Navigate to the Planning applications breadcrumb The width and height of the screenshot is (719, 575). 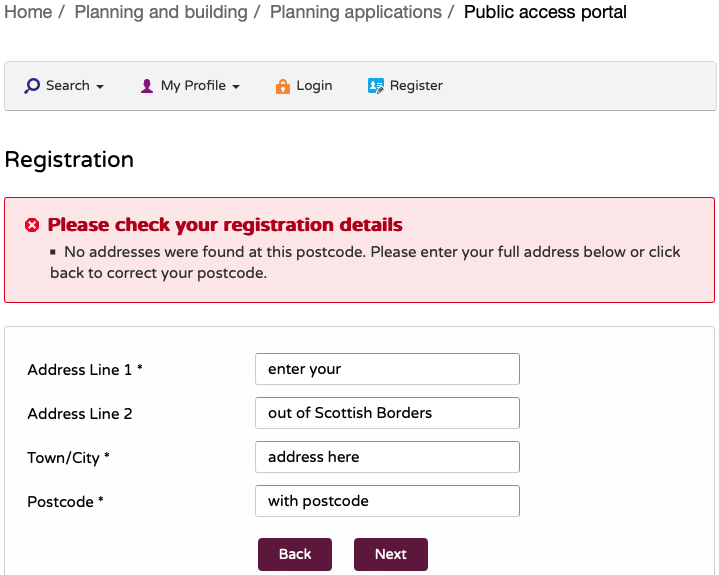356,13
